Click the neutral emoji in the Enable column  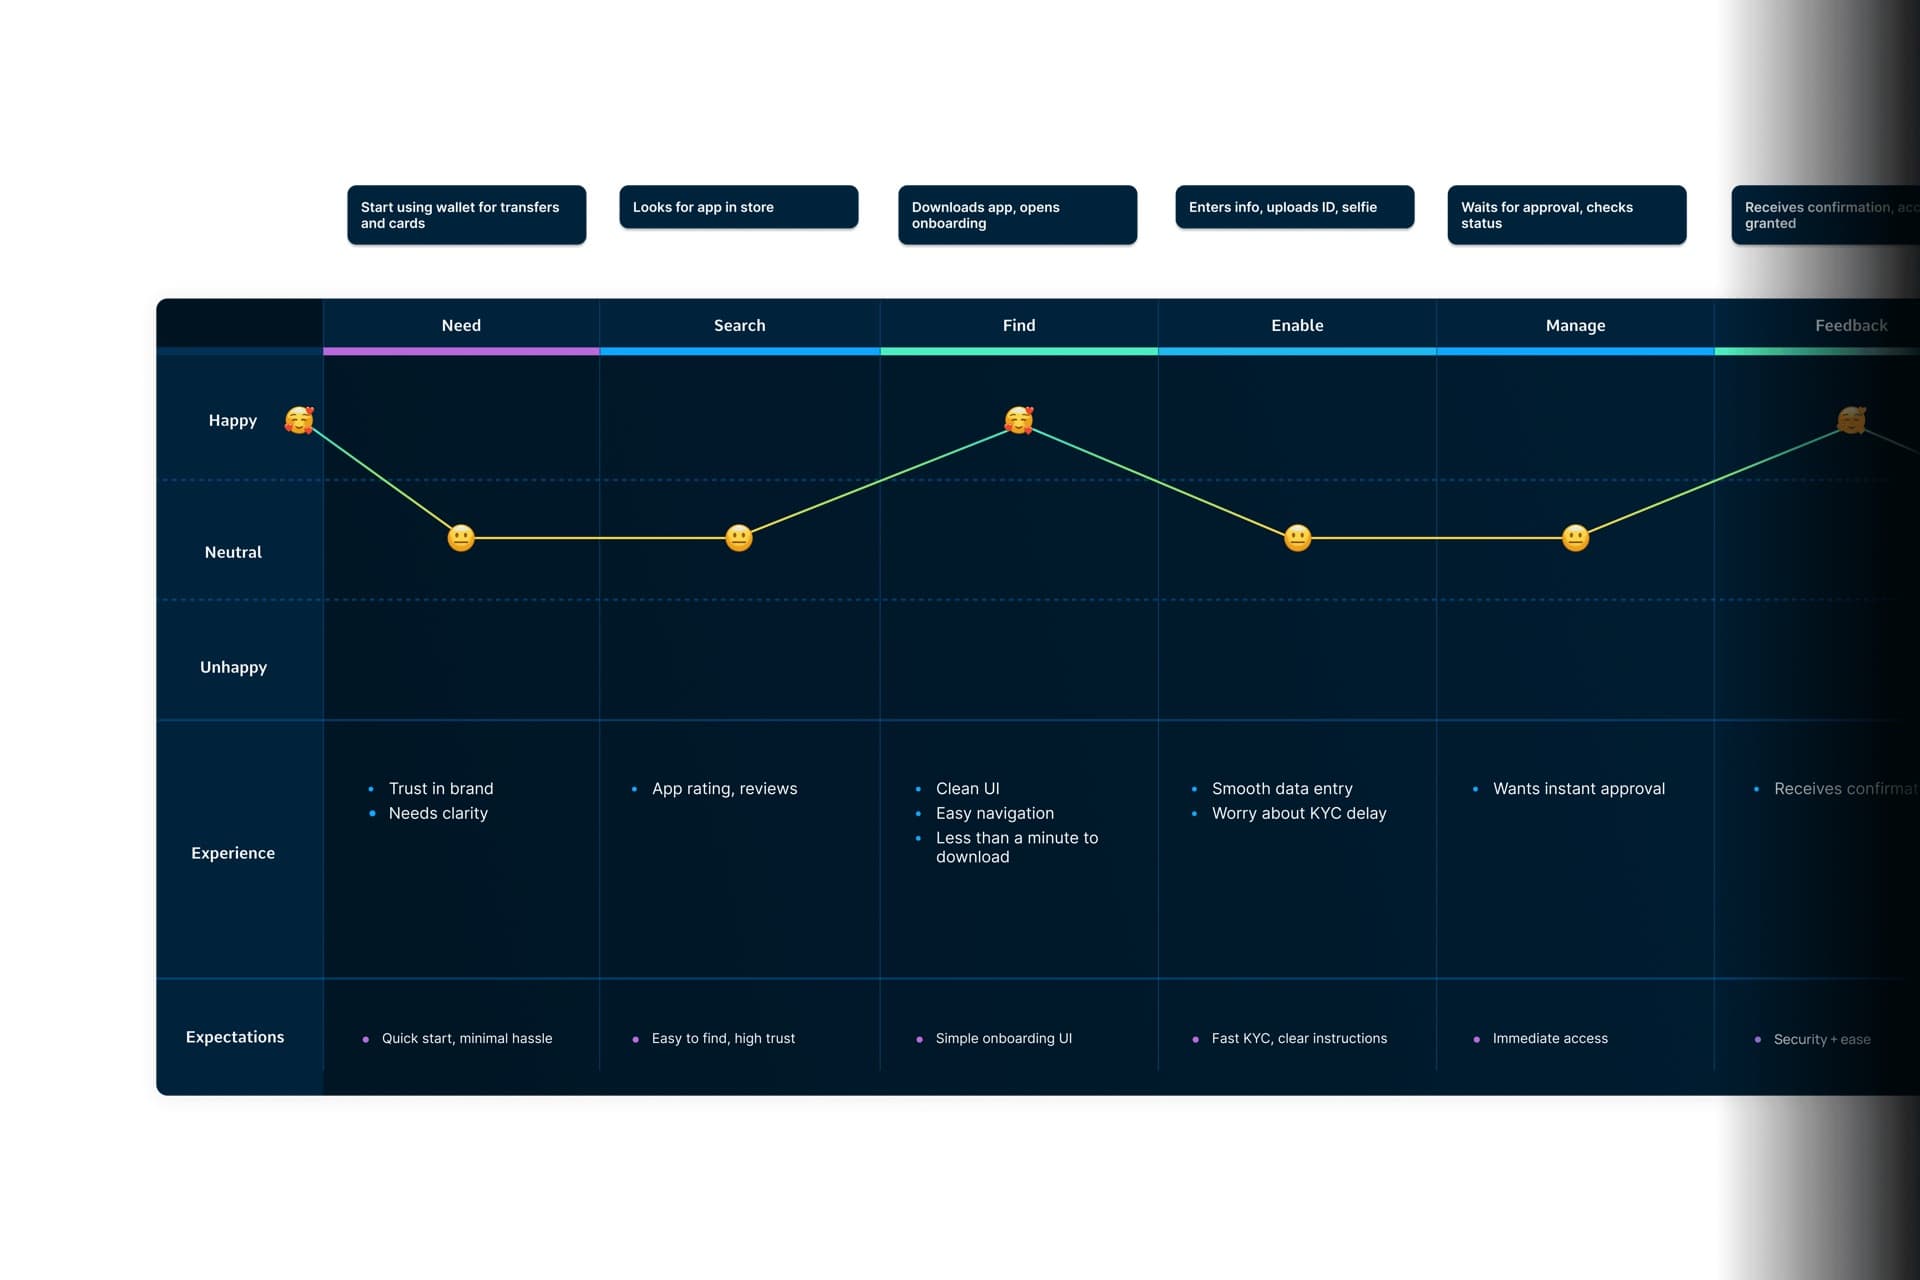1297,537
